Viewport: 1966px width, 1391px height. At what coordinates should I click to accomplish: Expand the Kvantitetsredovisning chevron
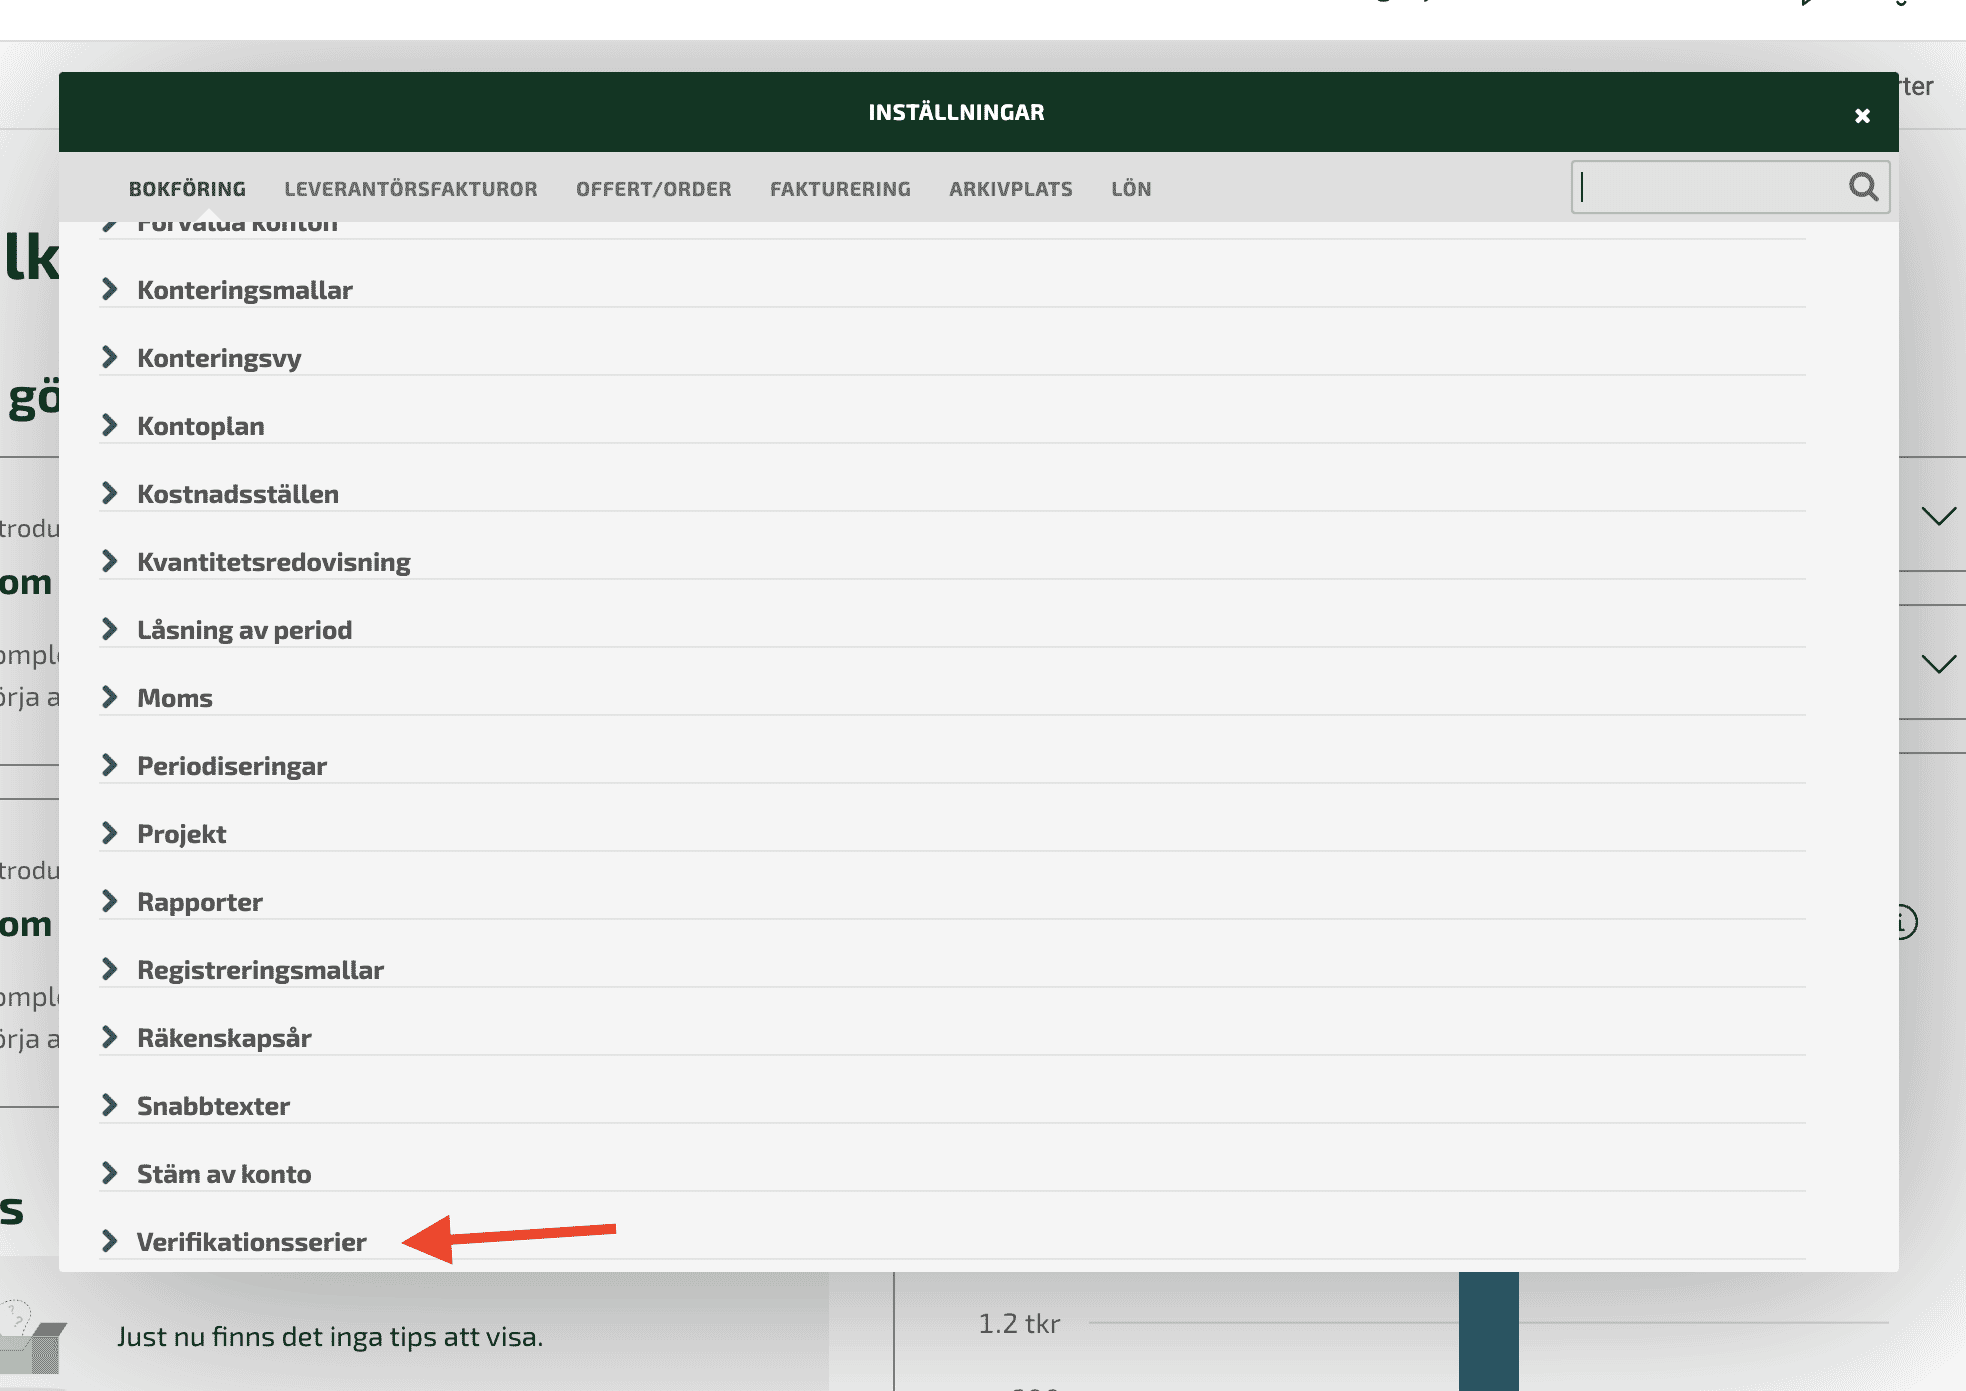pyautogui.click(x=110, y=562)
